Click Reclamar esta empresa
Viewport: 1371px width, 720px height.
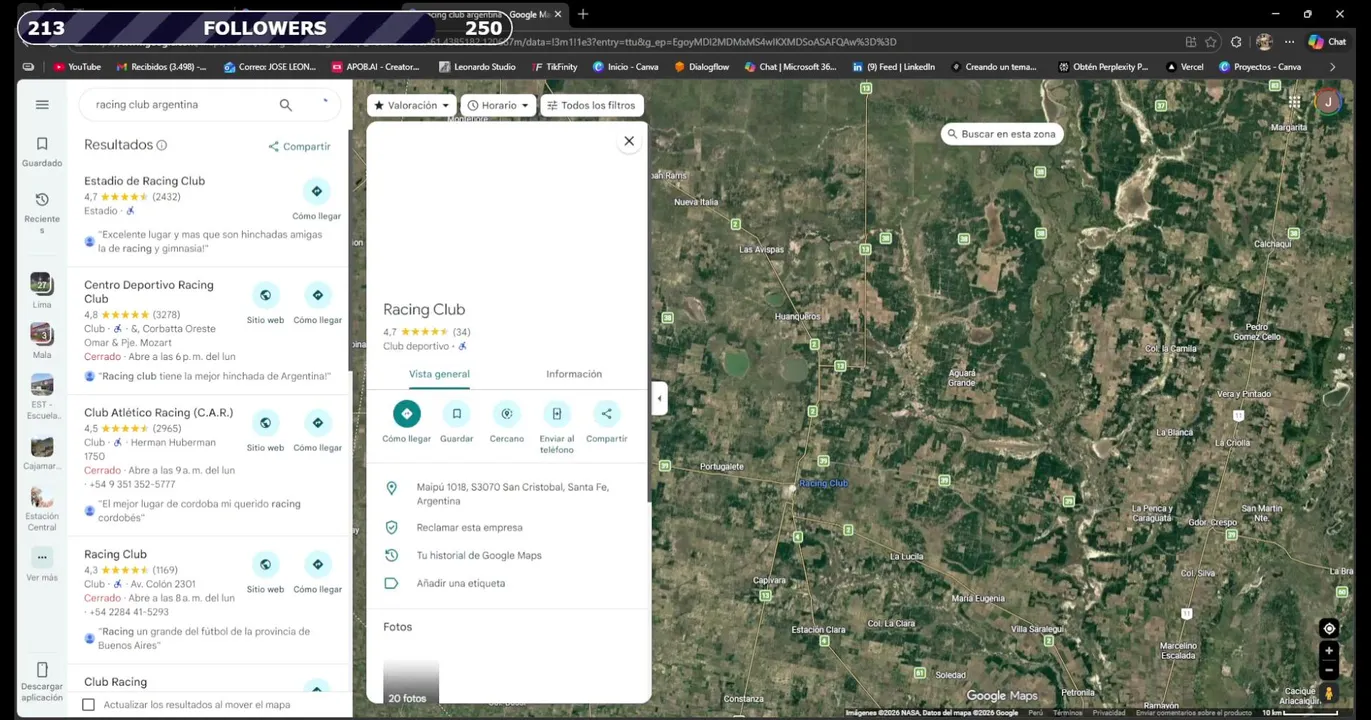pos(508,527)
